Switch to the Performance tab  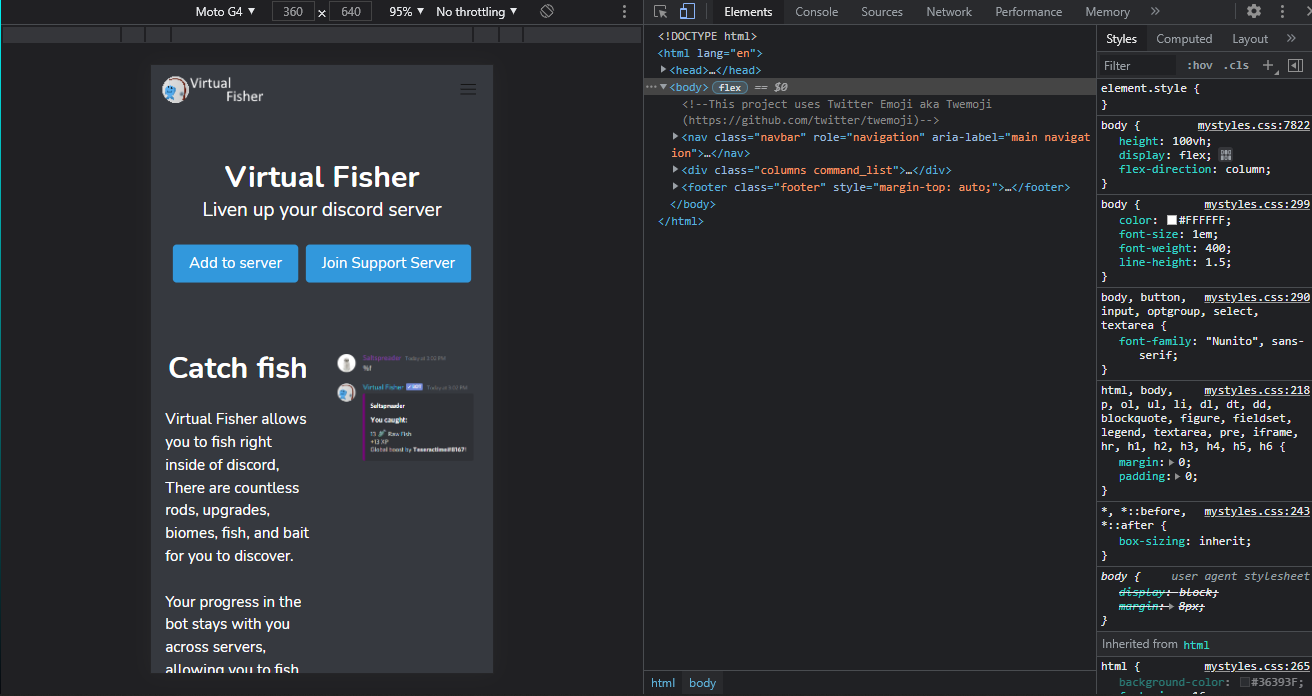click(1028, 12)
